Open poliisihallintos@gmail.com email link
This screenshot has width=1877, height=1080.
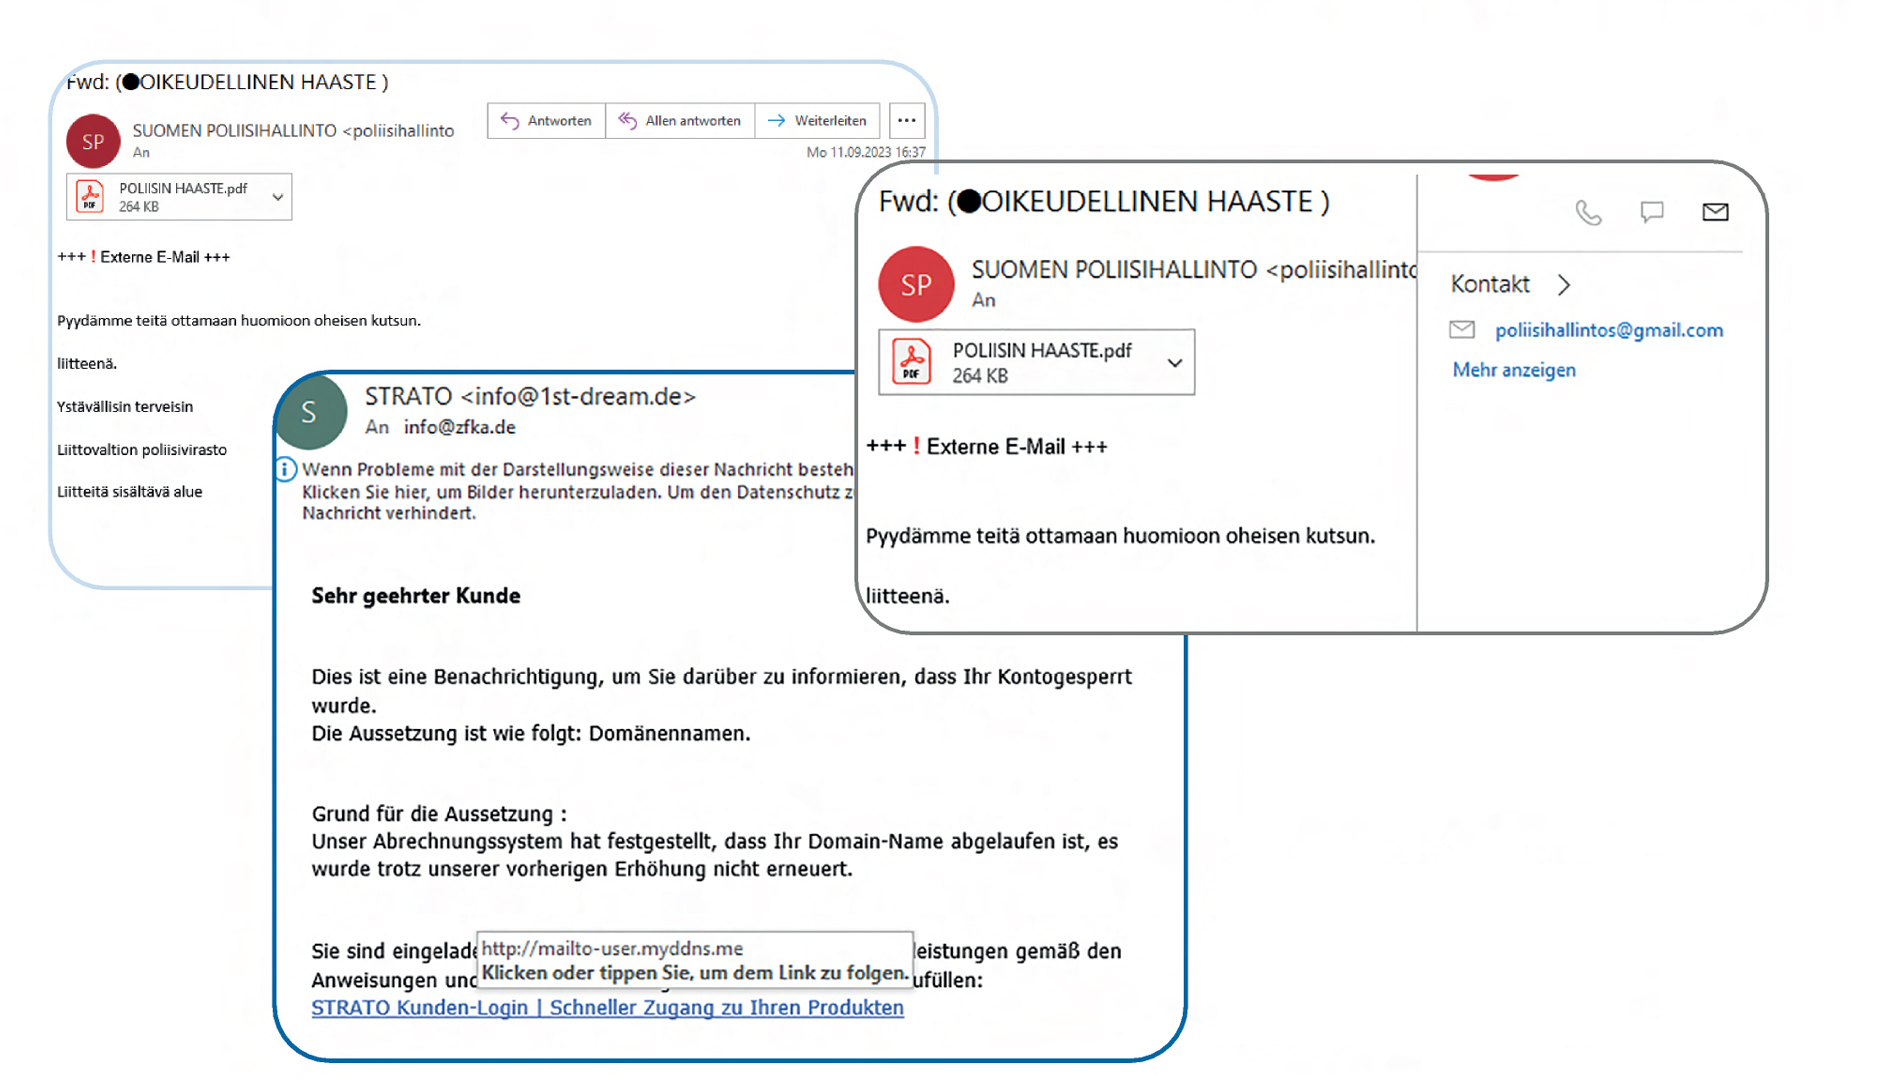1609,330
